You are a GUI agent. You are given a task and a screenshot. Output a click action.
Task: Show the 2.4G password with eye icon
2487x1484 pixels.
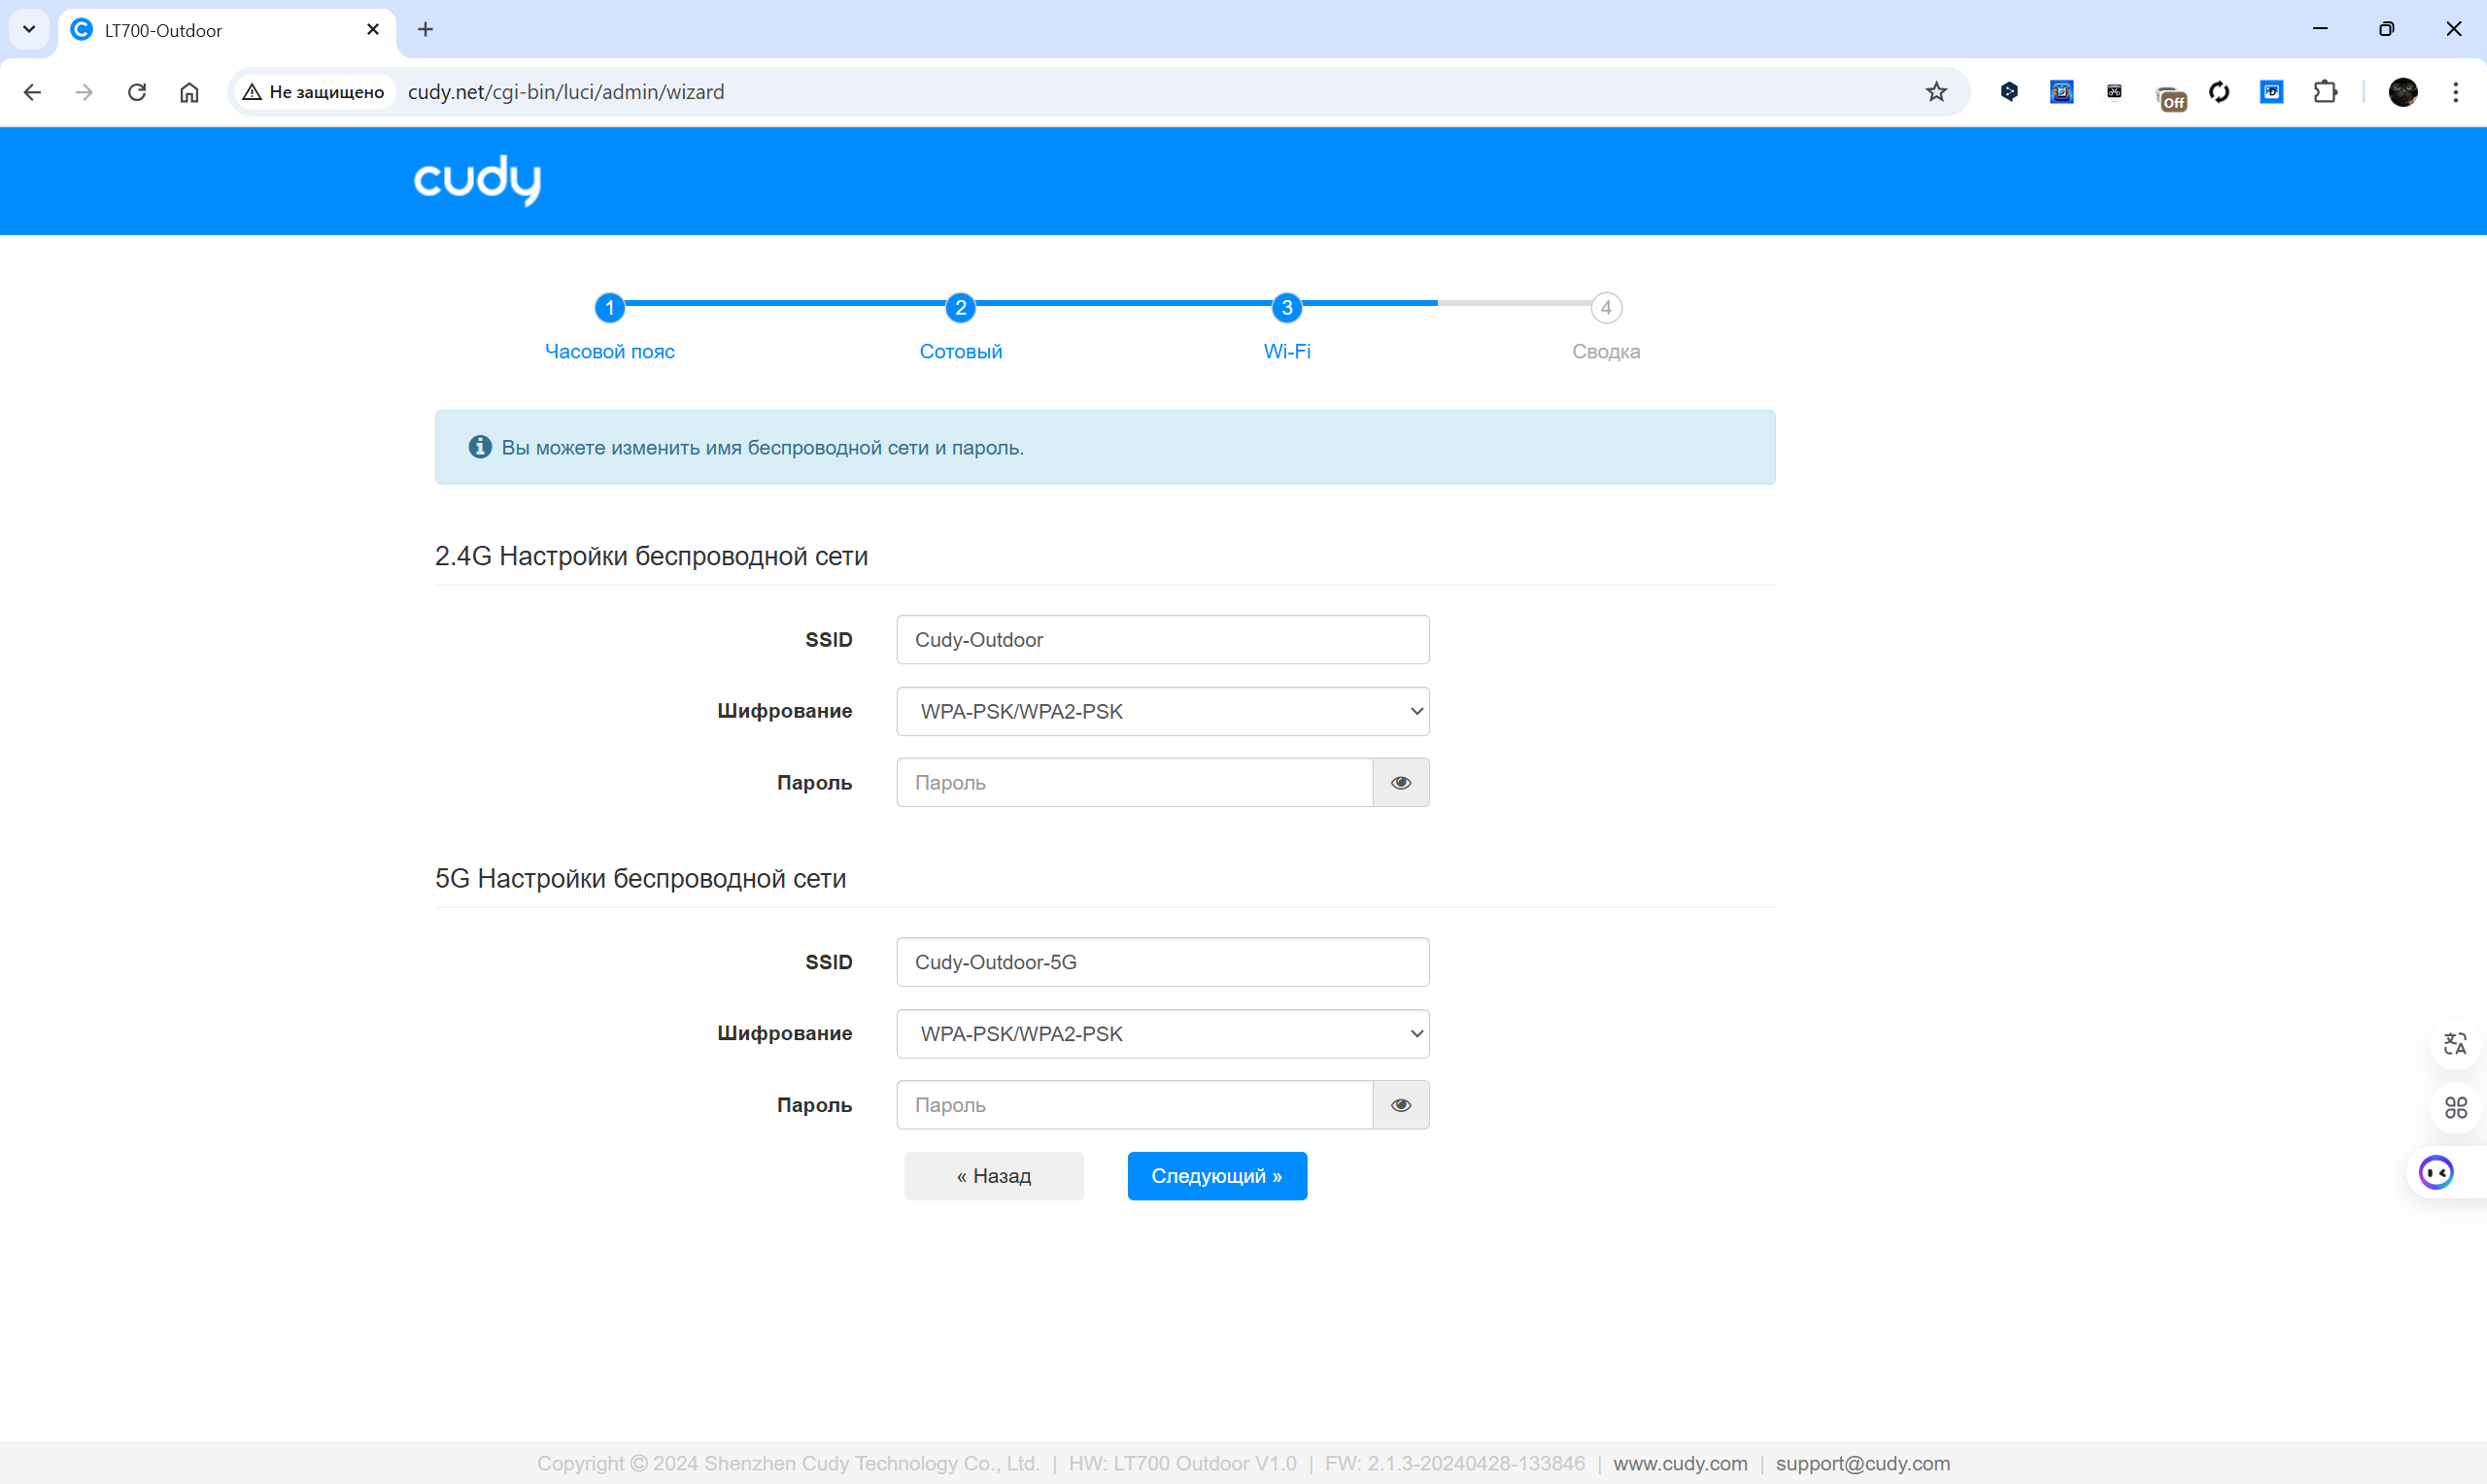(x=1400, y=783)
